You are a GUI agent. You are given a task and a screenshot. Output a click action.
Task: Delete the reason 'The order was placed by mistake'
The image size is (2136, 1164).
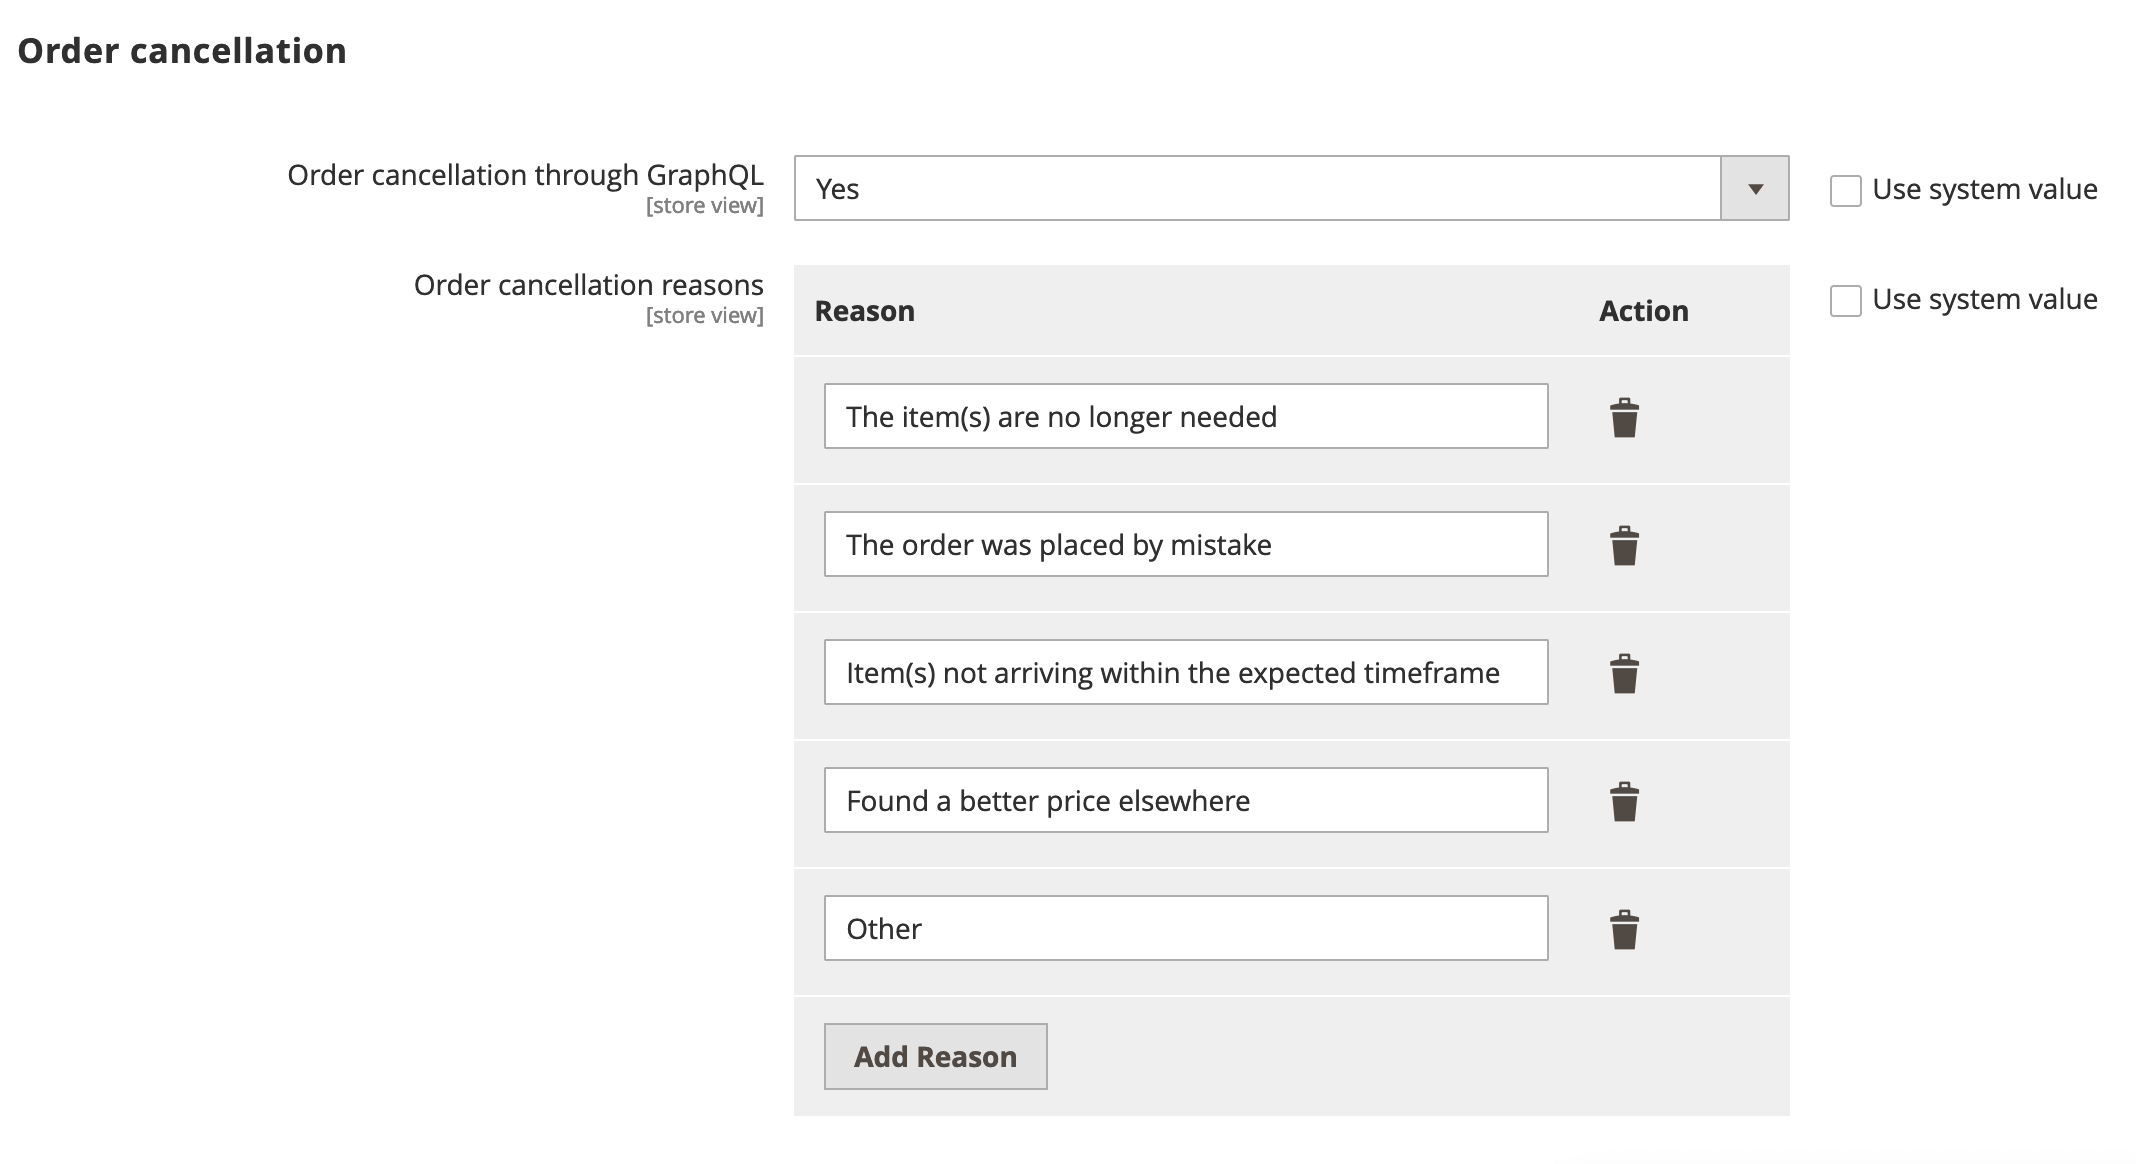coord(1625,547)
